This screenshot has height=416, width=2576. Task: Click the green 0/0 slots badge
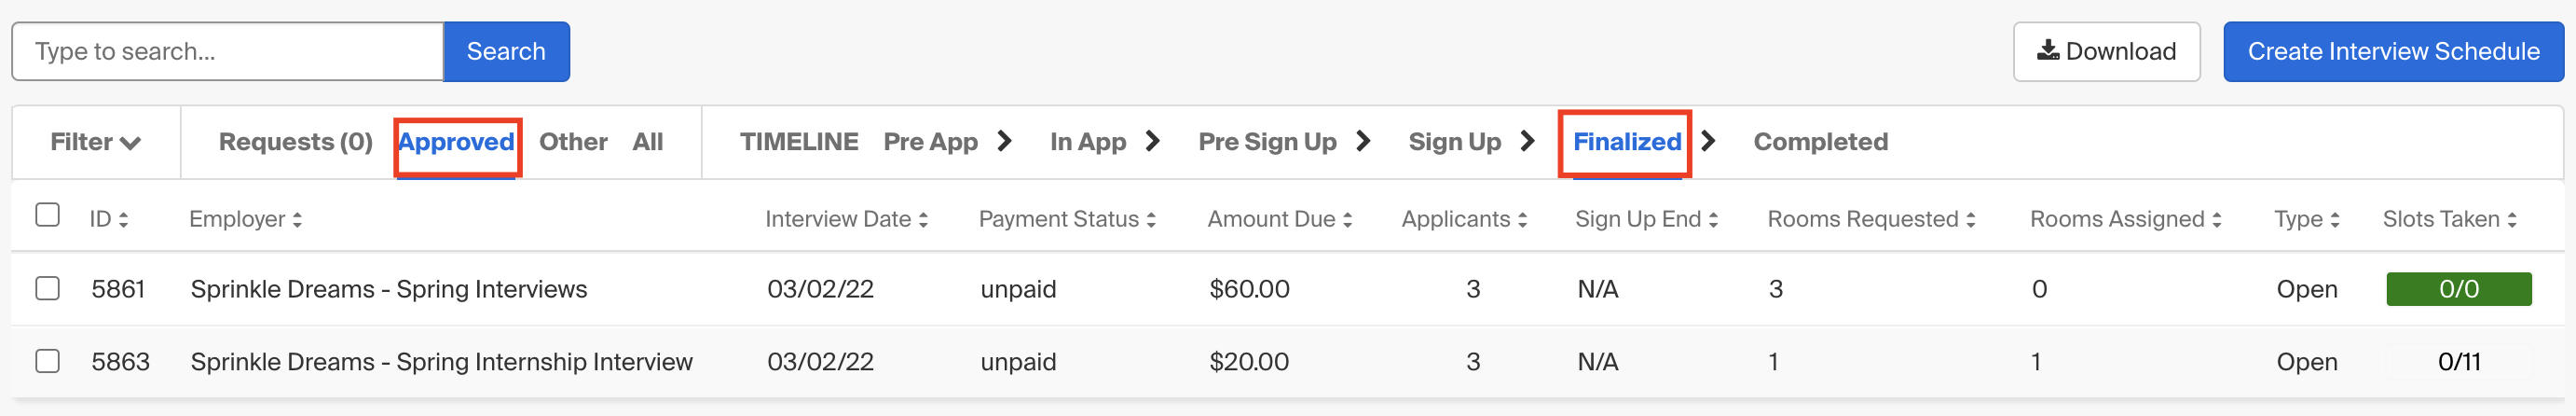(2458, 289)
